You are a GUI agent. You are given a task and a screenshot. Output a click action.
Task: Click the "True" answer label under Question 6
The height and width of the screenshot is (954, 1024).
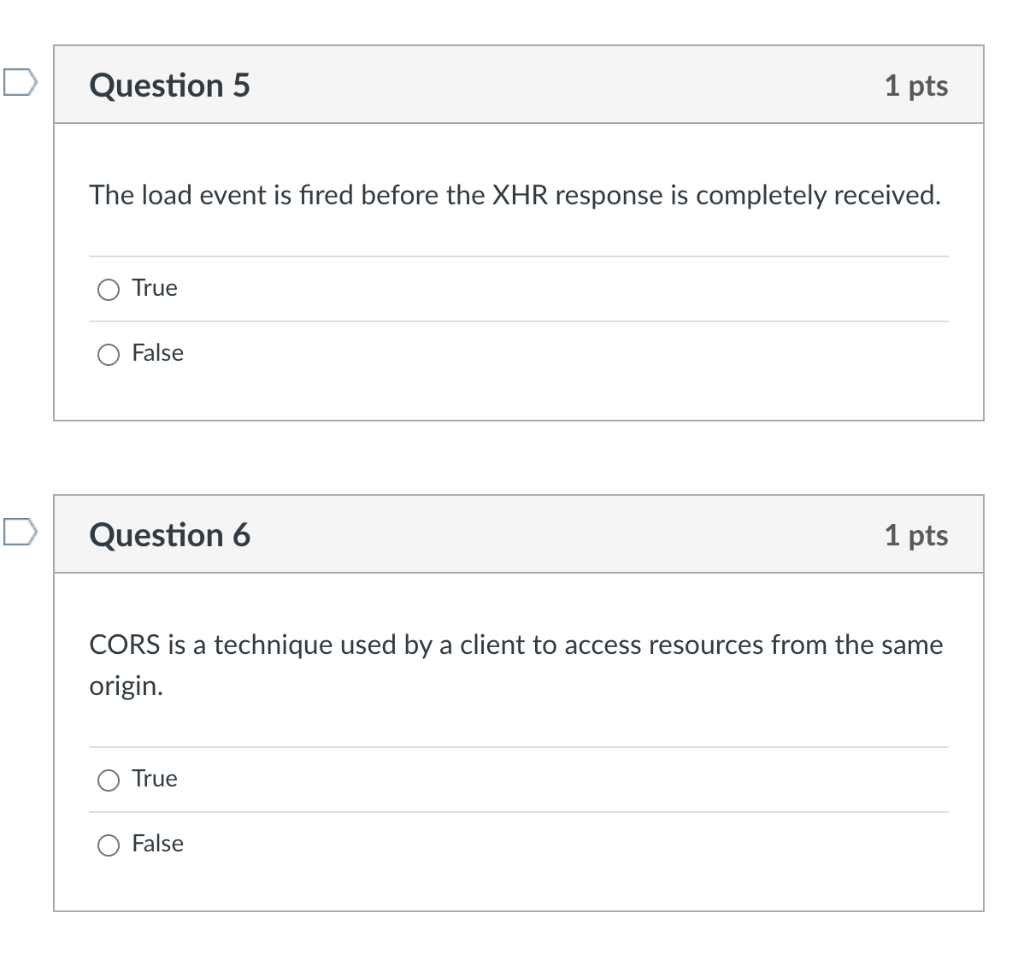155,778
